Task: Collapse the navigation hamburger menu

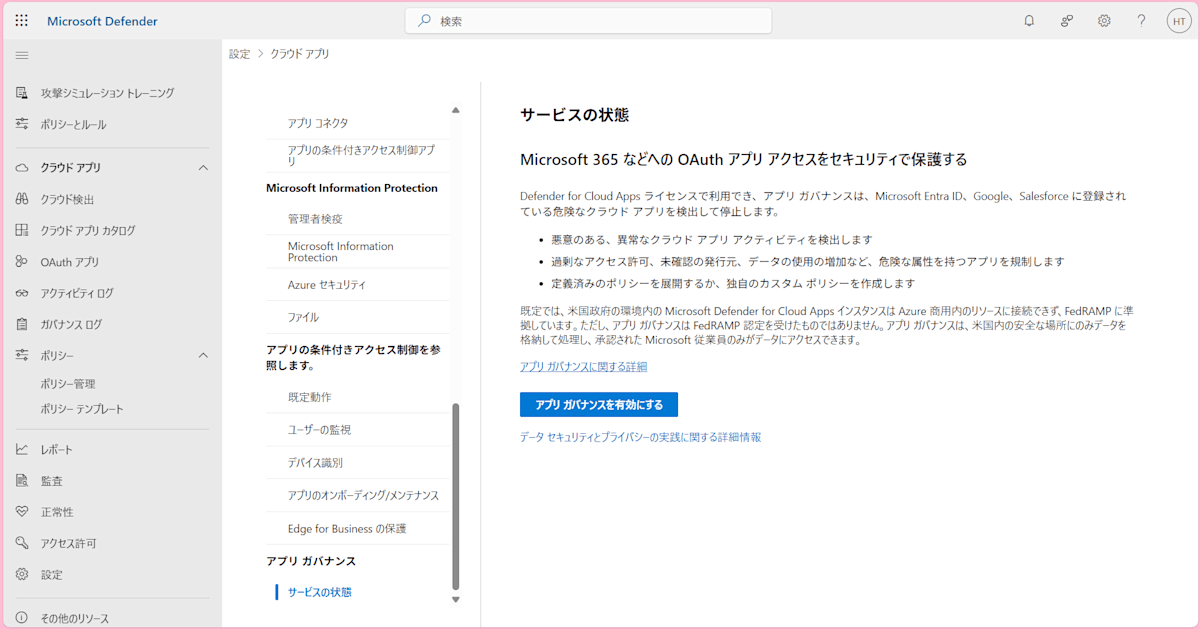Action: 22,55
